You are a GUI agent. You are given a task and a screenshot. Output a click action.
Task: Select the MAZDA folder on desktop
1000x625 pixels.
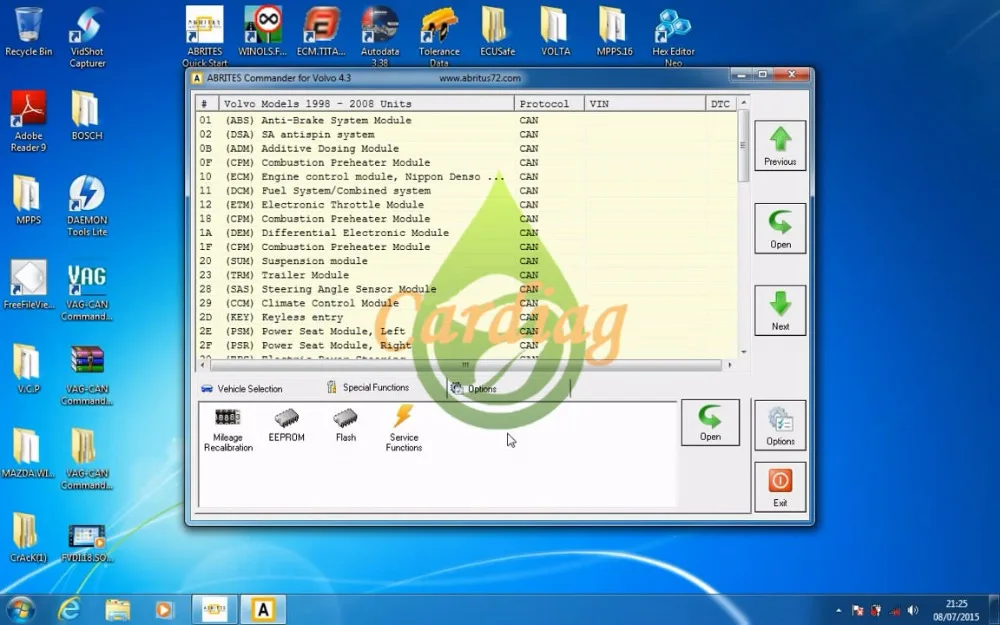pos(28,453)
